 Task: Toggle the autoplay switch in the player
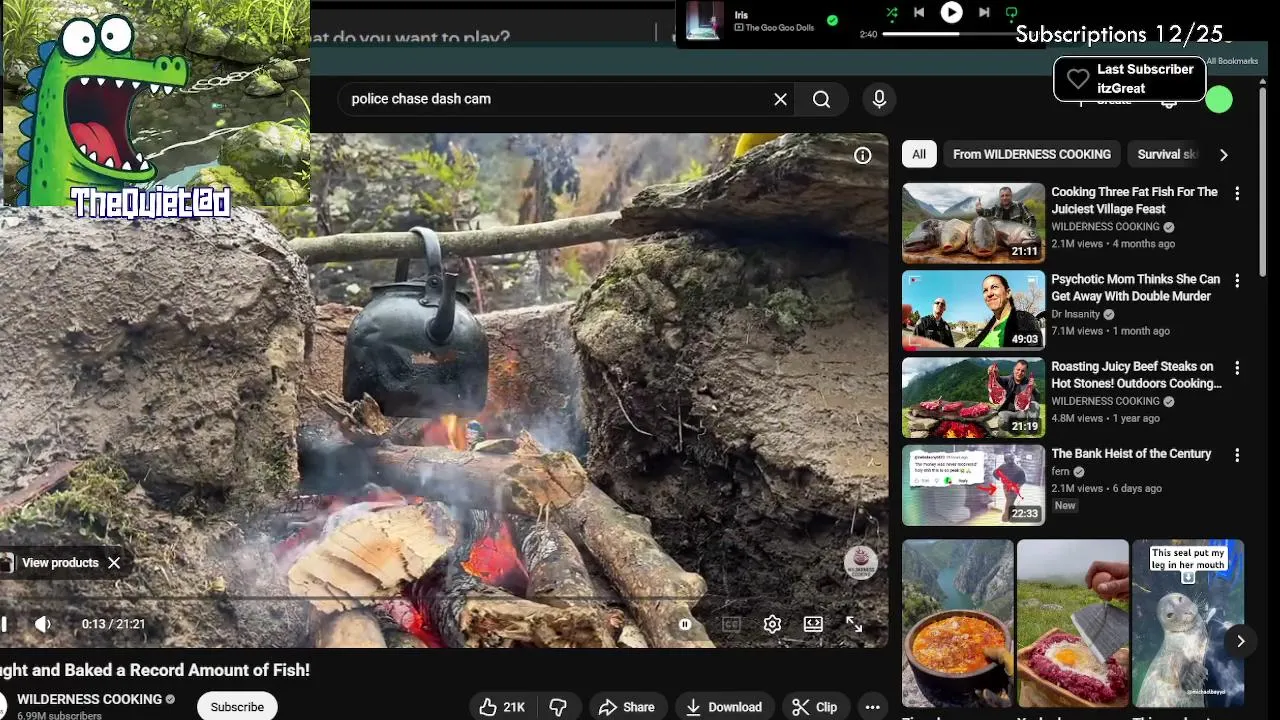[685, 624]
